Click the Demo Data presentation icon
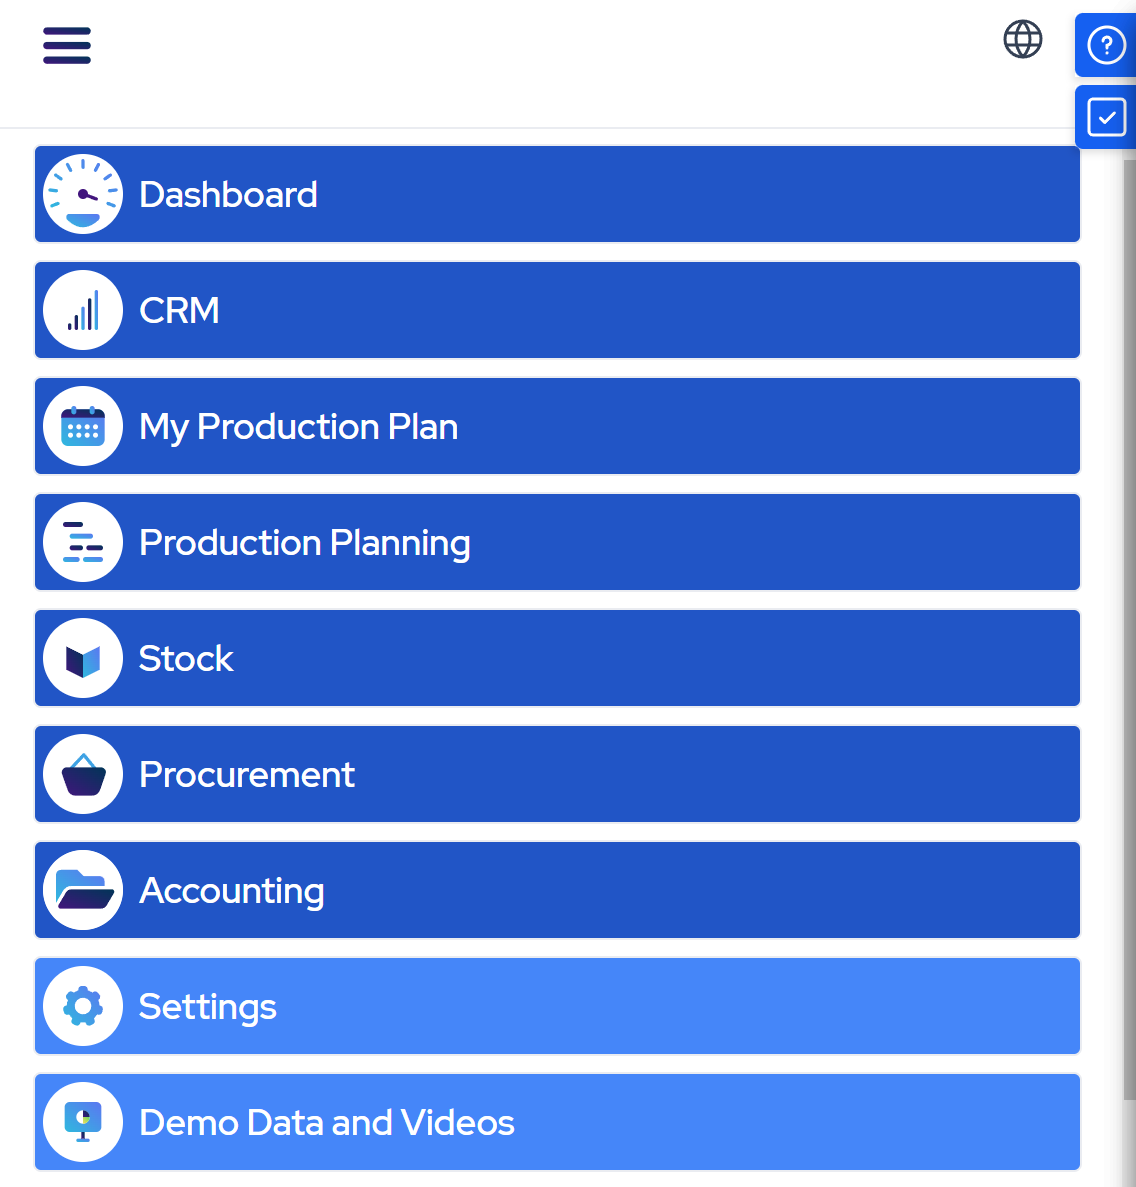 [83, 1122]
